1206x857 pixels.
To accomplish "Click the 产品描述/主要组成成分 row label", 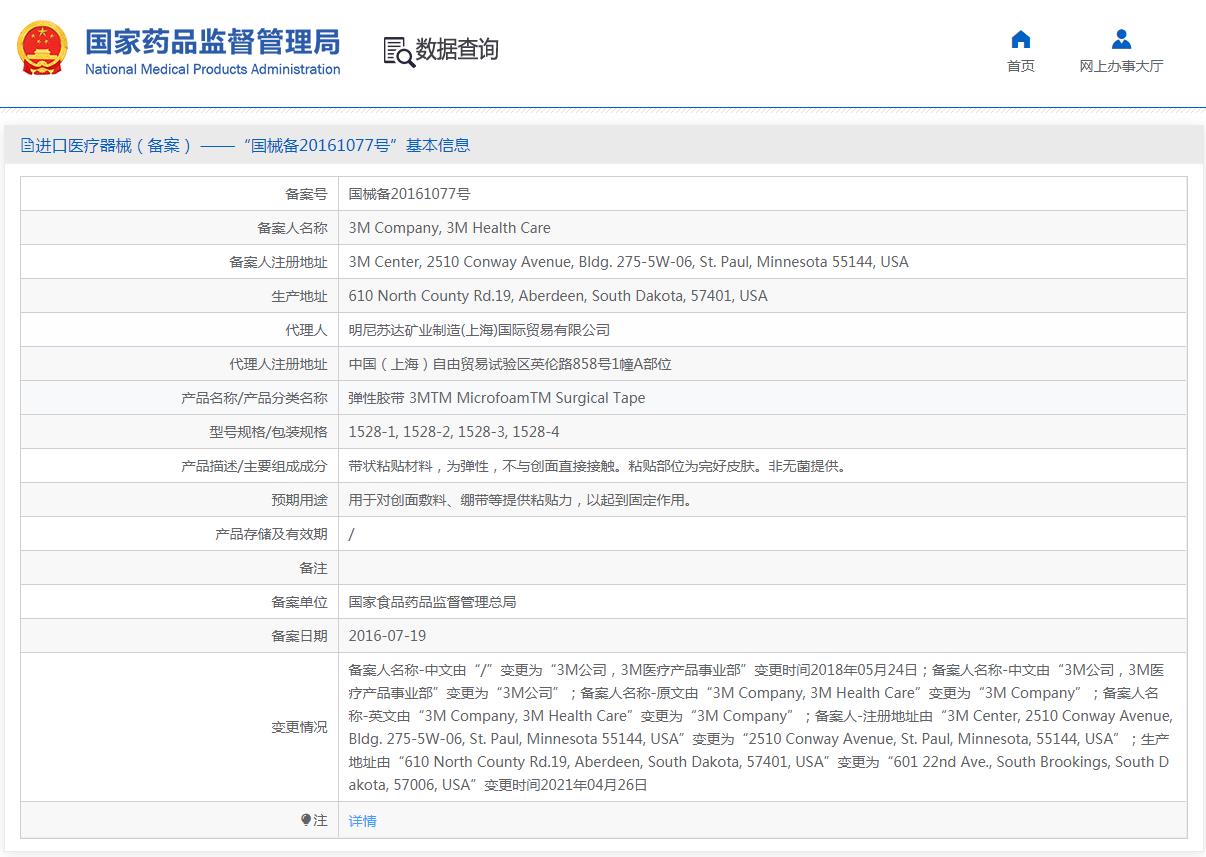I will pos(254,466).
